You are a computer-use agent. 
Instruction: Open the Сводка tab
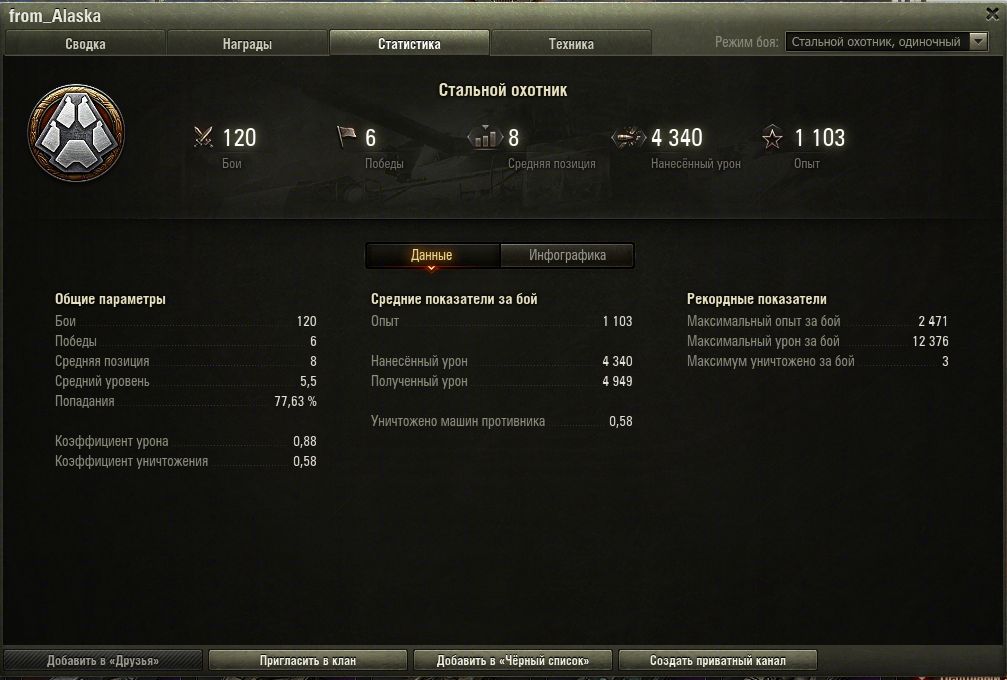click(x=85, y=44)
